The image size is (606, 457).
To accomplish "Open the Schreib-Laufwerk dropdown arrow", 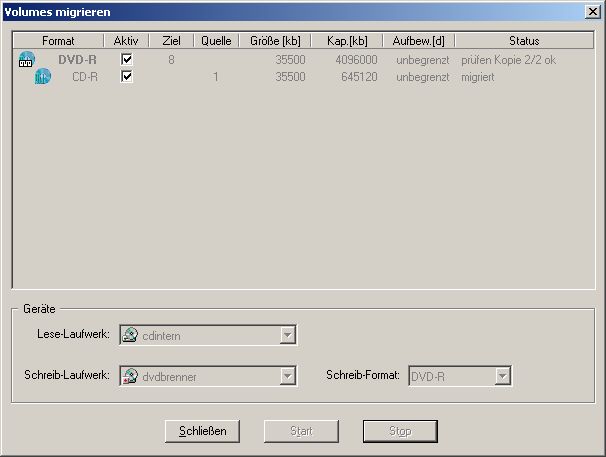I will 288,376.
